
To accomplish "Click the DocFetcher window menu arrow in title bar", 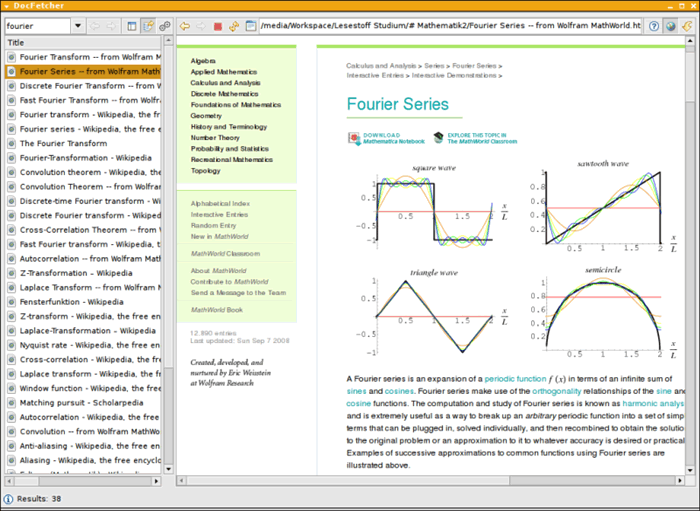I will click(x=9, y=6).
